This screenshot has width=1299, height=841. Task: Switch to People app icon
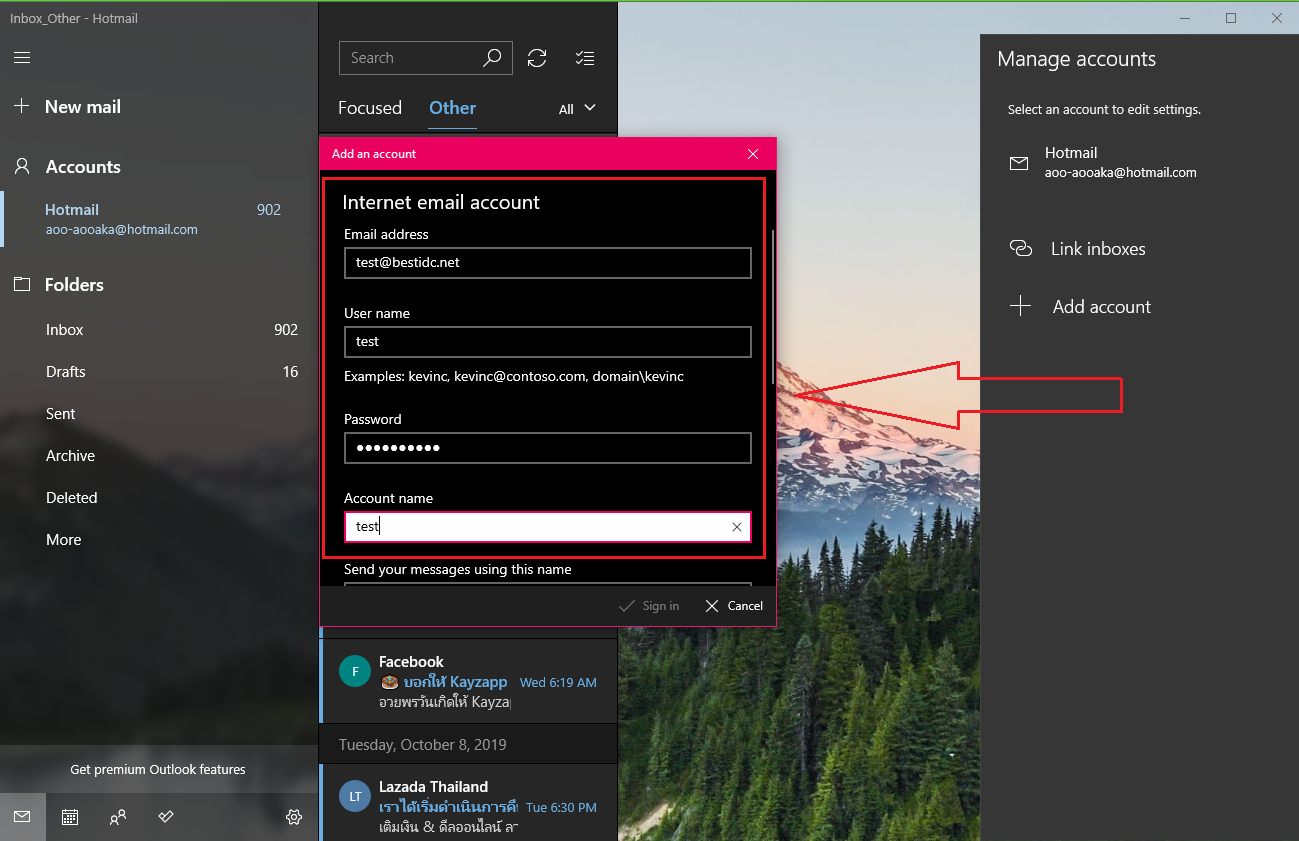pyautogui.click(x=118, y=817)
